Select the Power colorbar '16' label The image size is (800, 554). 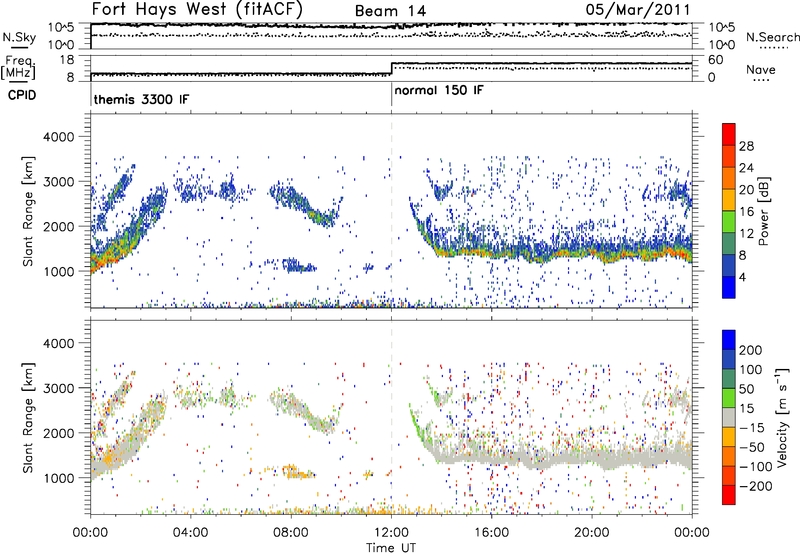coord(746,212)
